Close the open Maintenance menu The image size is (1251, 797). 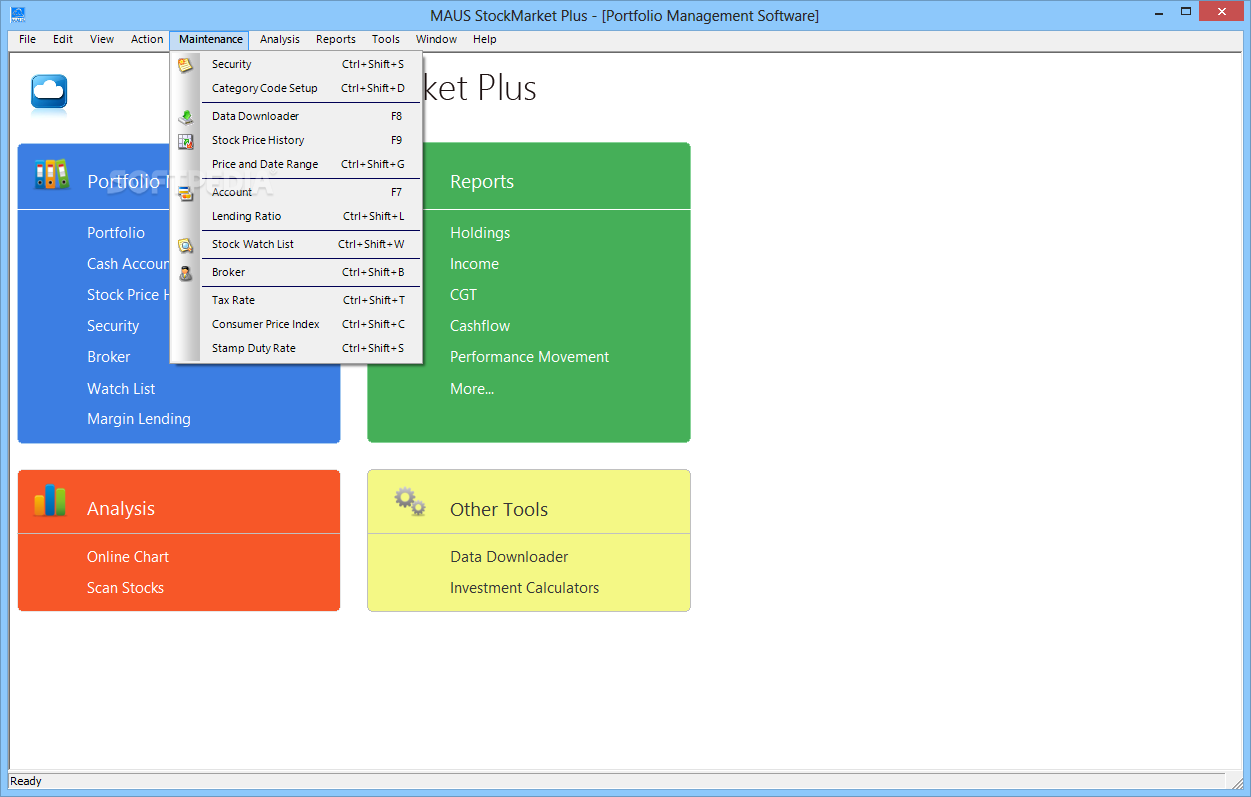(210, 40)
